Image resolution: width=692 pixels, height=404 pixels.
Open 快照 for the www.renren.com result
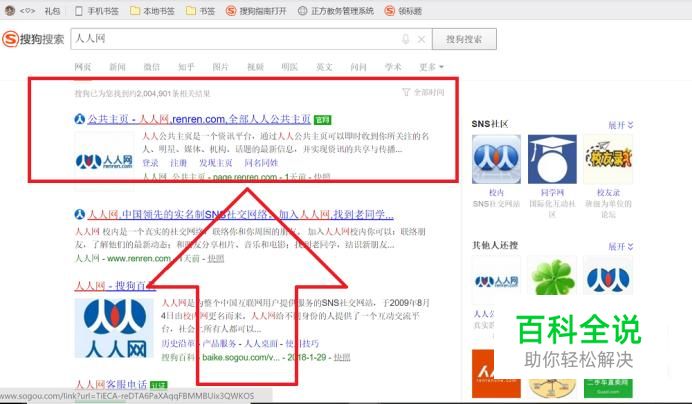tap(216, 258)
